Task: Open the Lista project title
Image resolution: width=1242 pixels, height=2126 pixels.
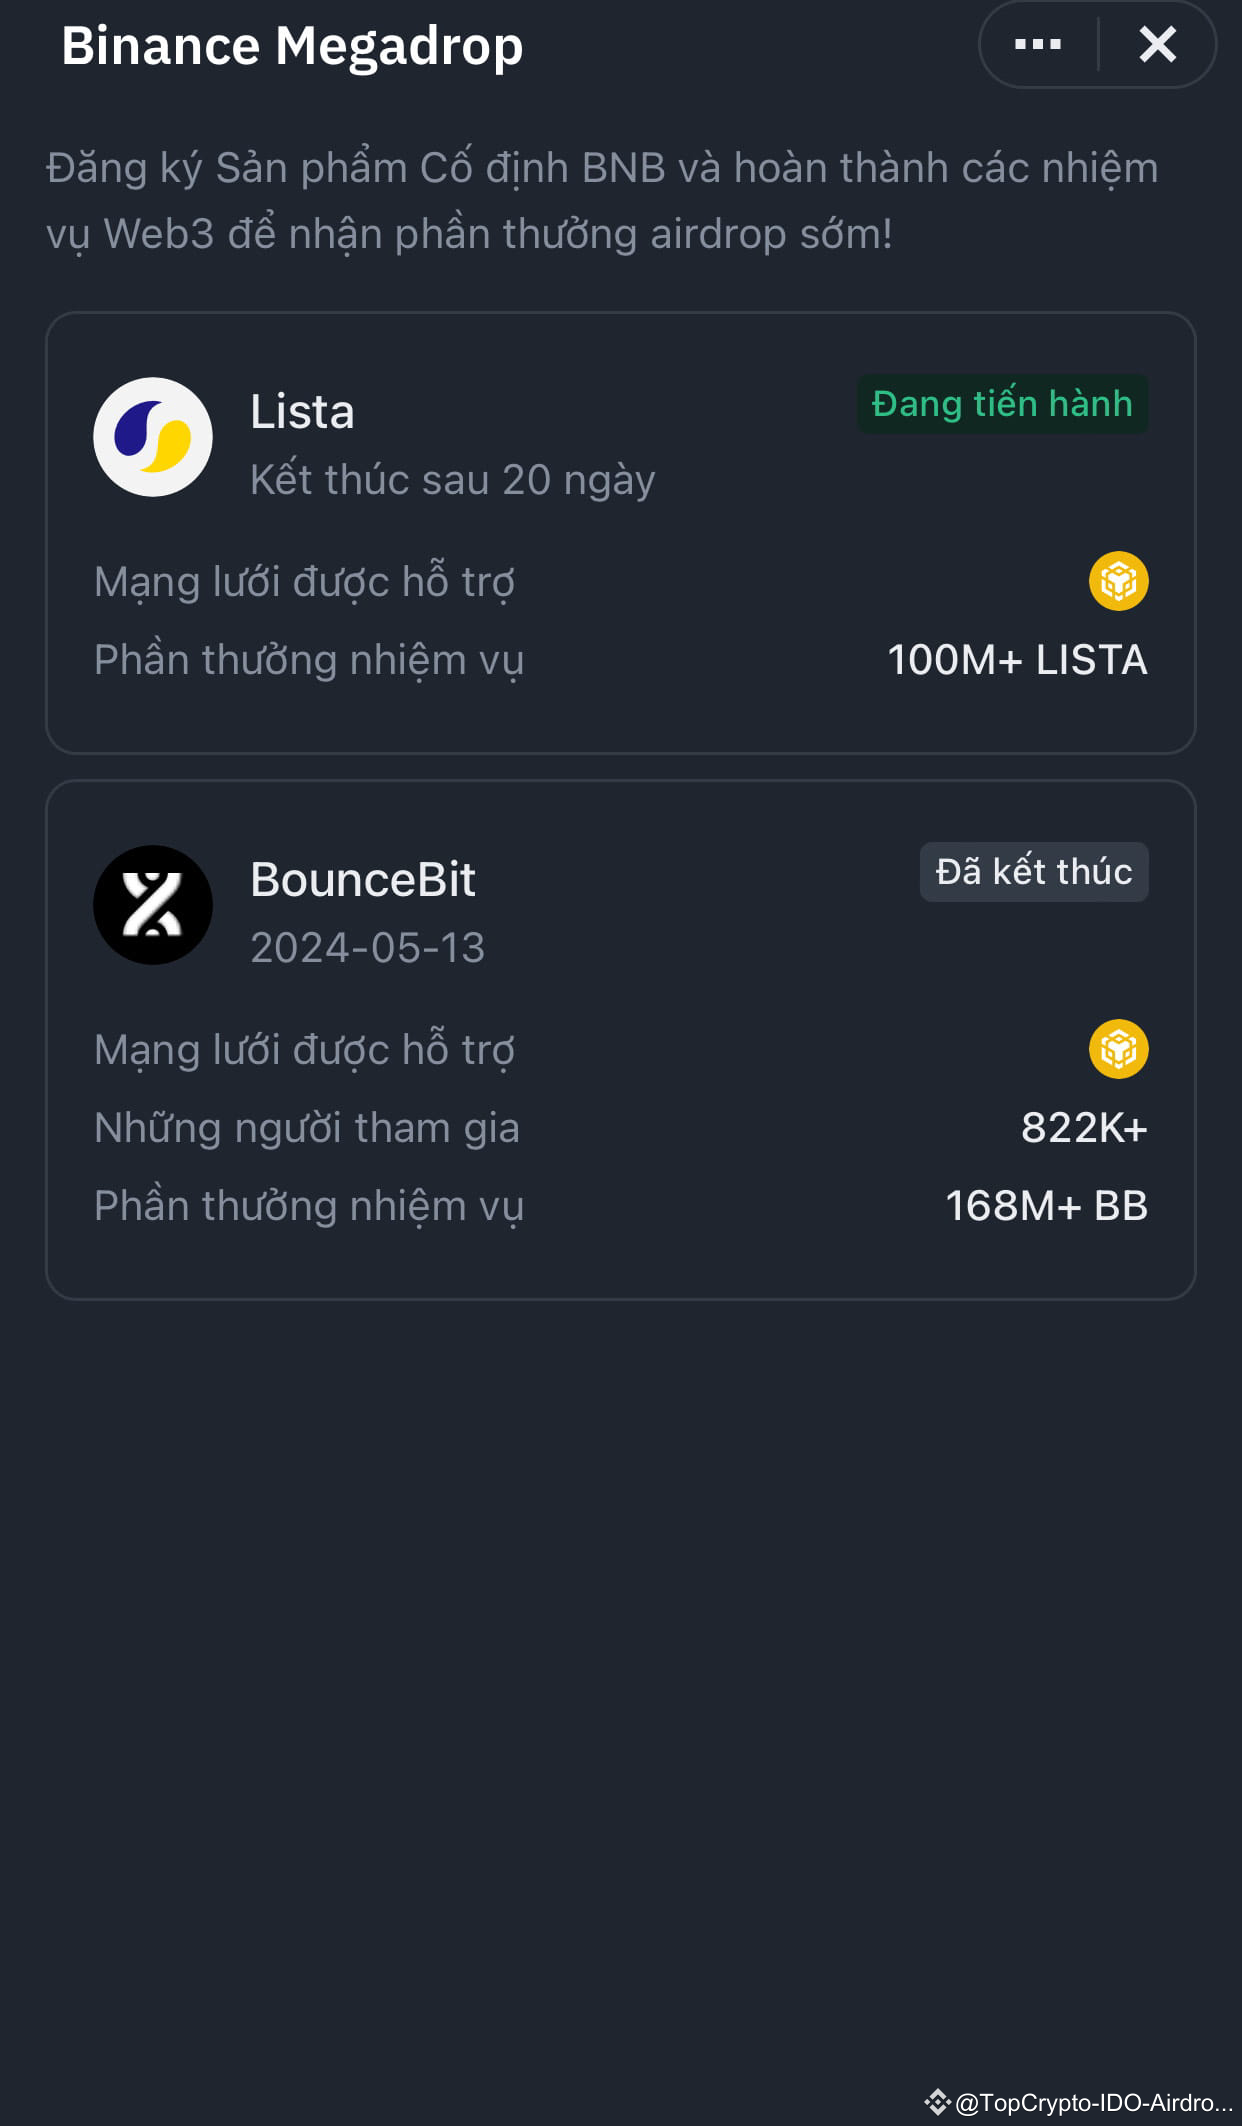Action: click(302, 412)
